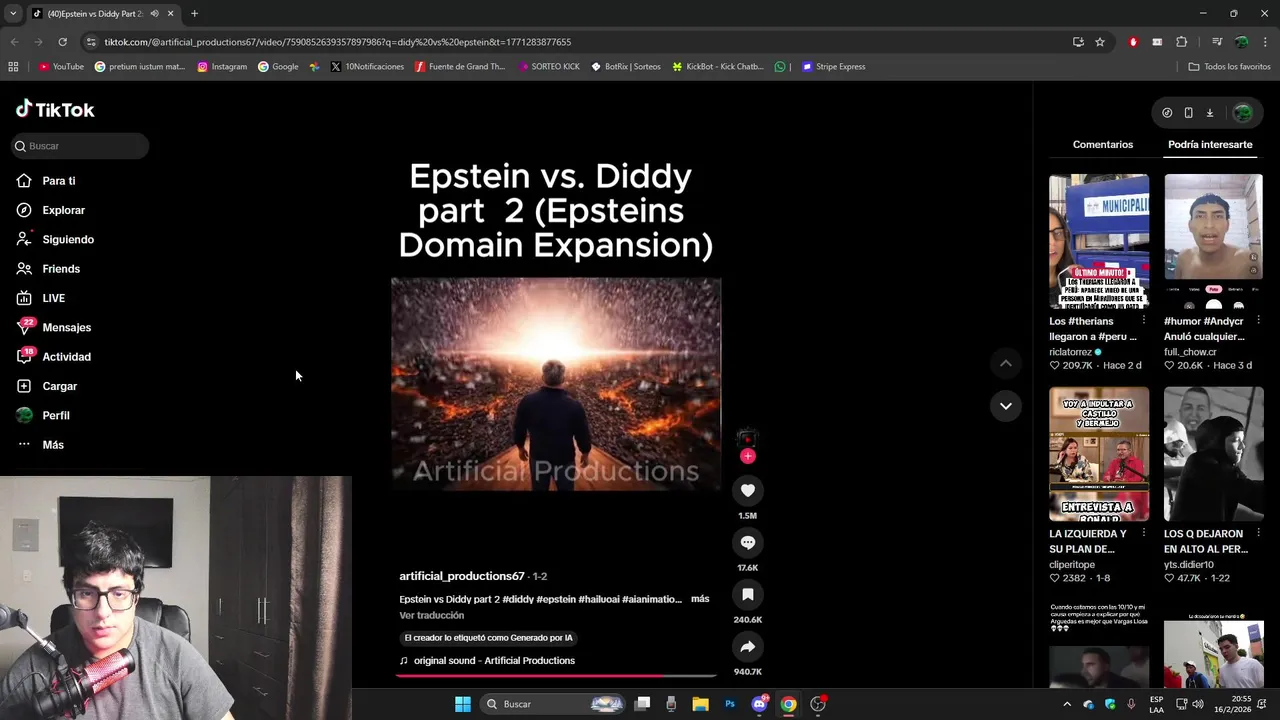
Task: Open the SORTEO KICK bookmark
Action: click(x=548, y=67)
